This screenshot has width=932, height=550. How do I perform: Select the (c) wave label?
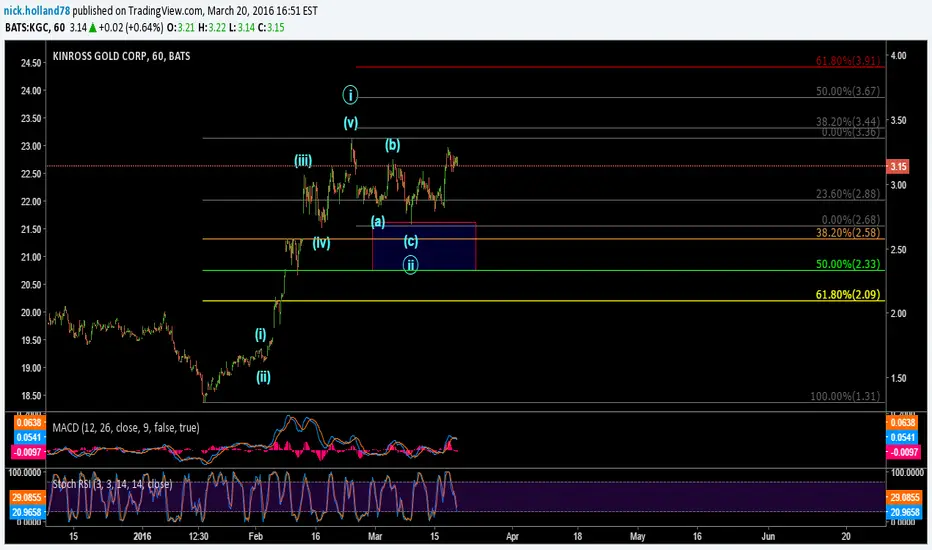click(x=411, y=241)
